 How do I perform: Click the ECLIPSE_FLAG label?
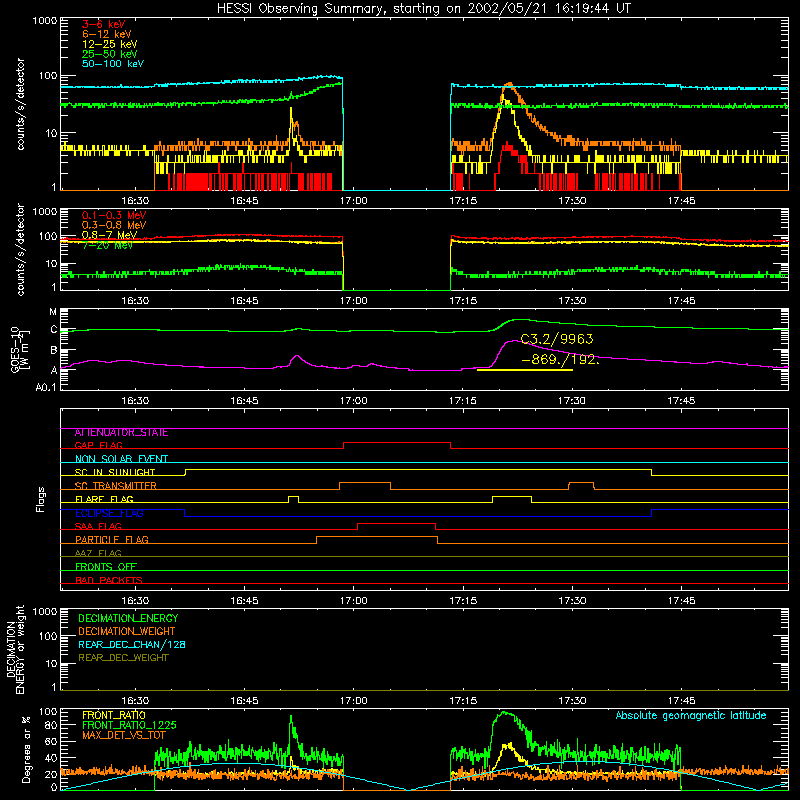pos(109,513)
